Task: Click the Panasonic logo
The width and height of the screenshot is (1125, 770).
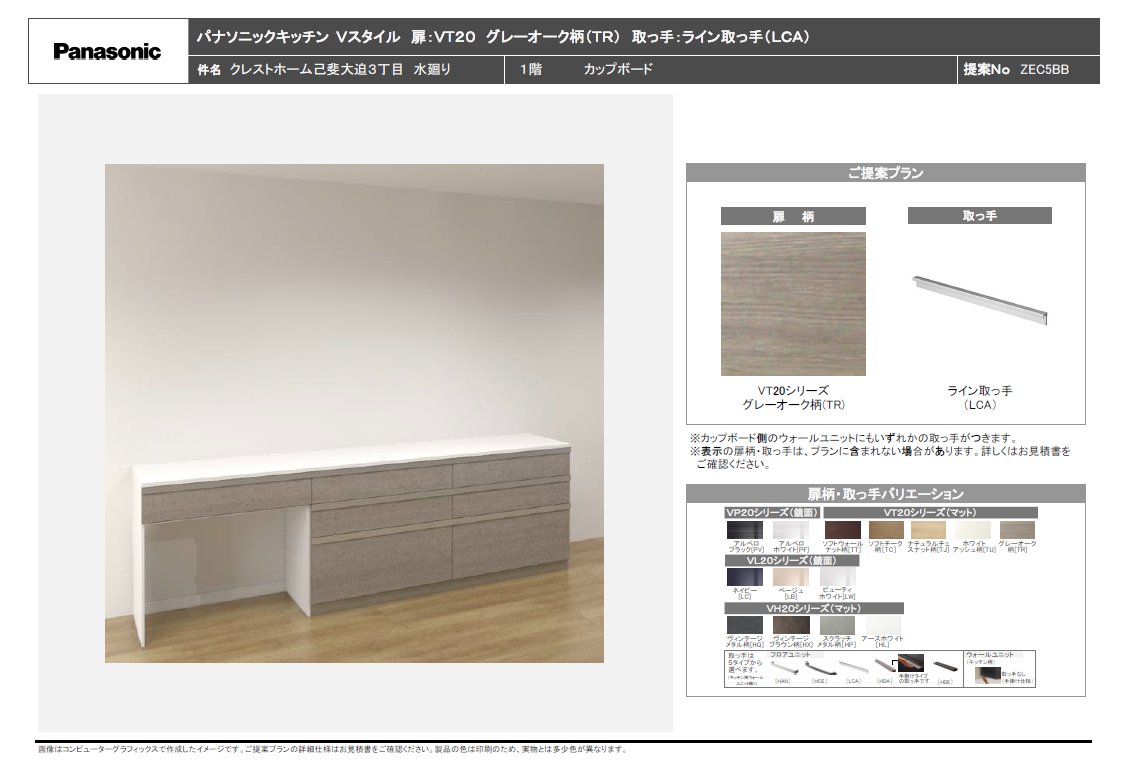Action: tap(105, 50)
